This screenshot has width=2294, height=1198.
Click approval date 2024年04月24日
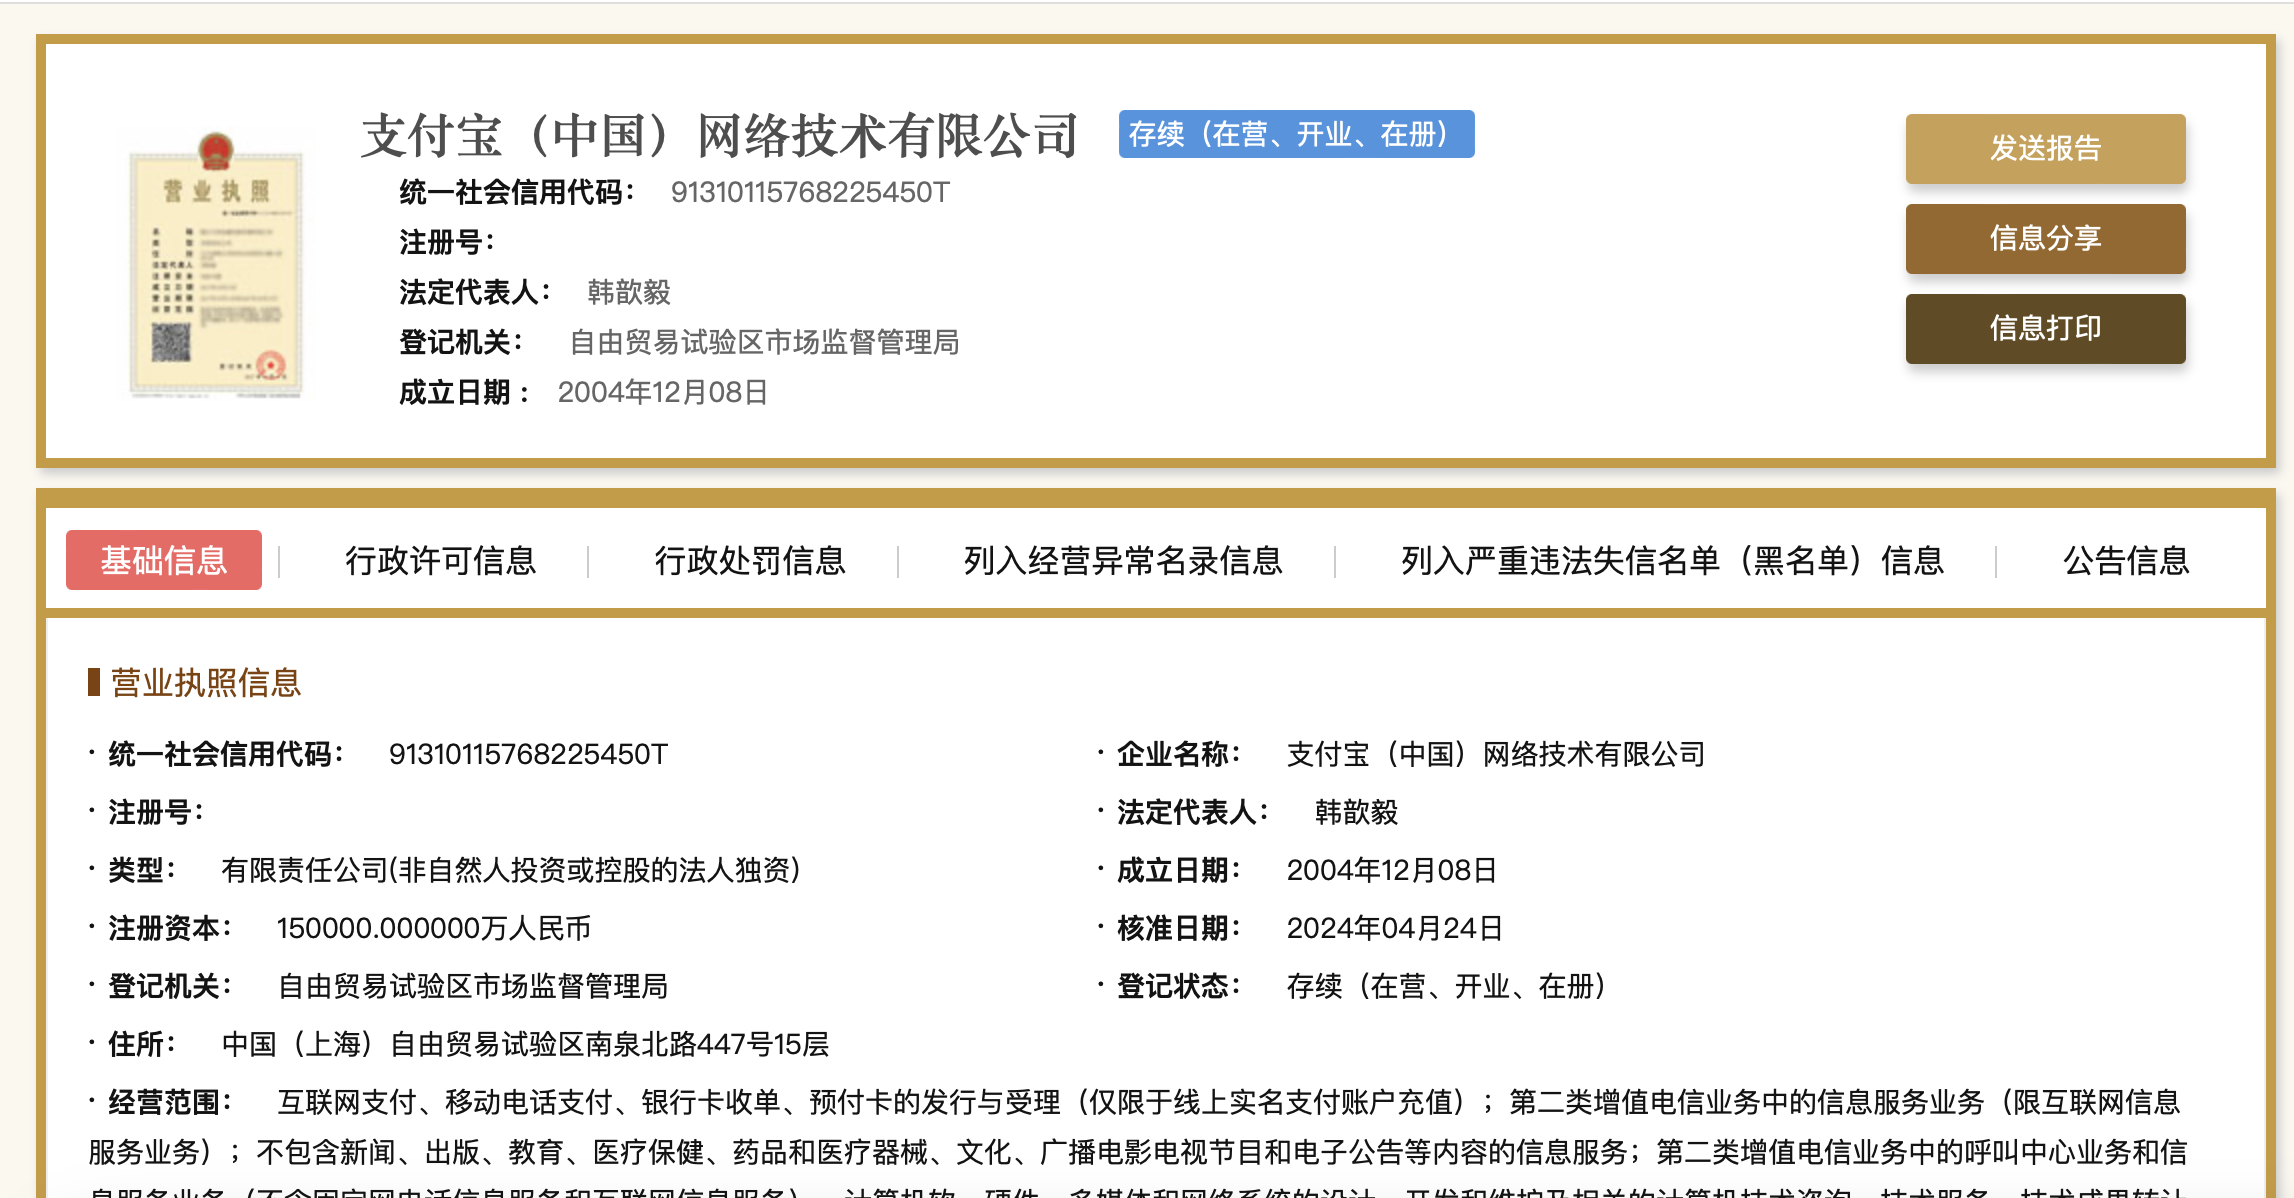pyautogui.click(x=1394, y=928)
